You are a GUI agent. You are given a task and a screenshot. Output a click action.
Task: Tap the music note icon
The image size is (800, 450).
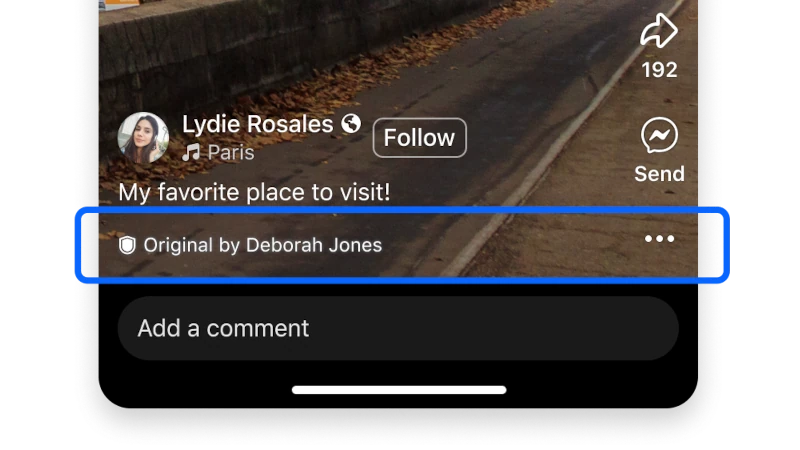coord(191,152)
